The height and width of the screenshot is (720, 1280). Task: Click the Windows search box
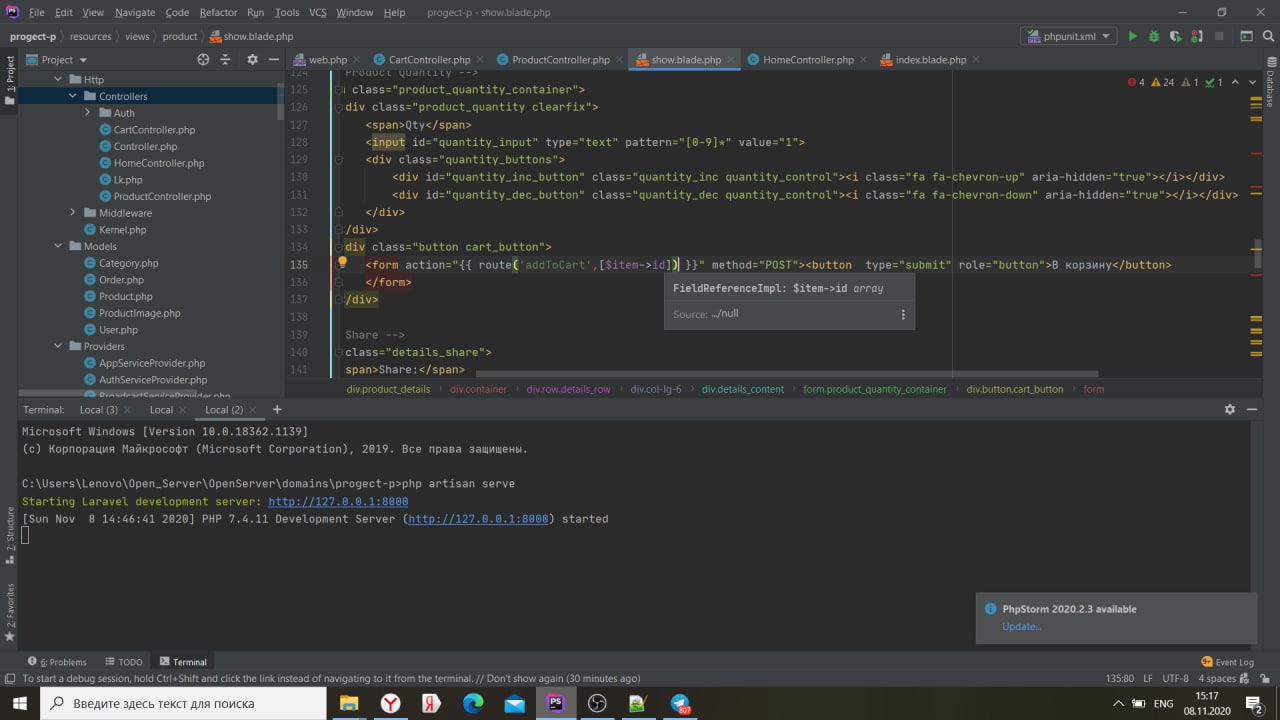(183, 703)
